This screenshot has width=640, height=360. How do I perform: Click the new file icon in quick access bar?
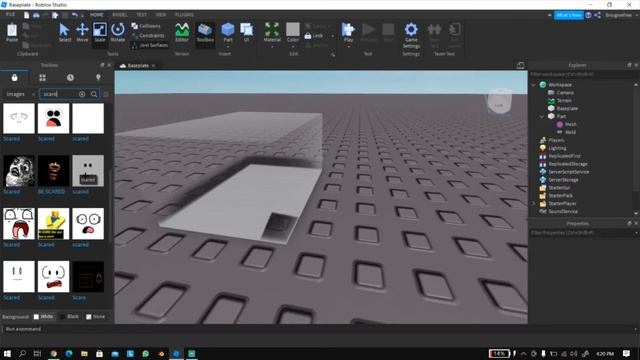(27, 15)
